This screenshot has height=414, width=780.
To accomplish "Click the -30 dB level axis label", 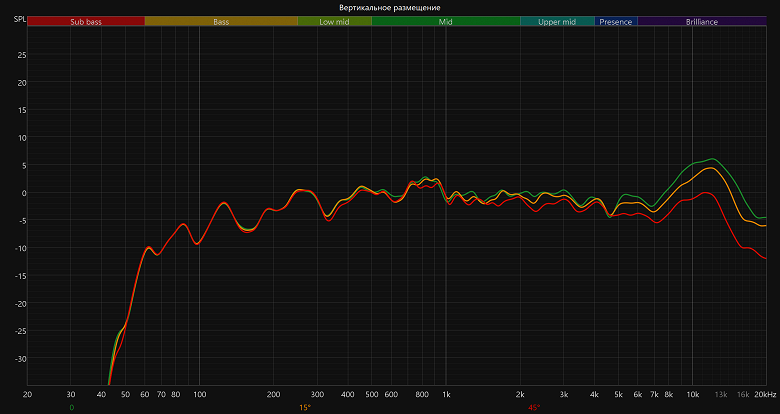I will click(20, 358).
